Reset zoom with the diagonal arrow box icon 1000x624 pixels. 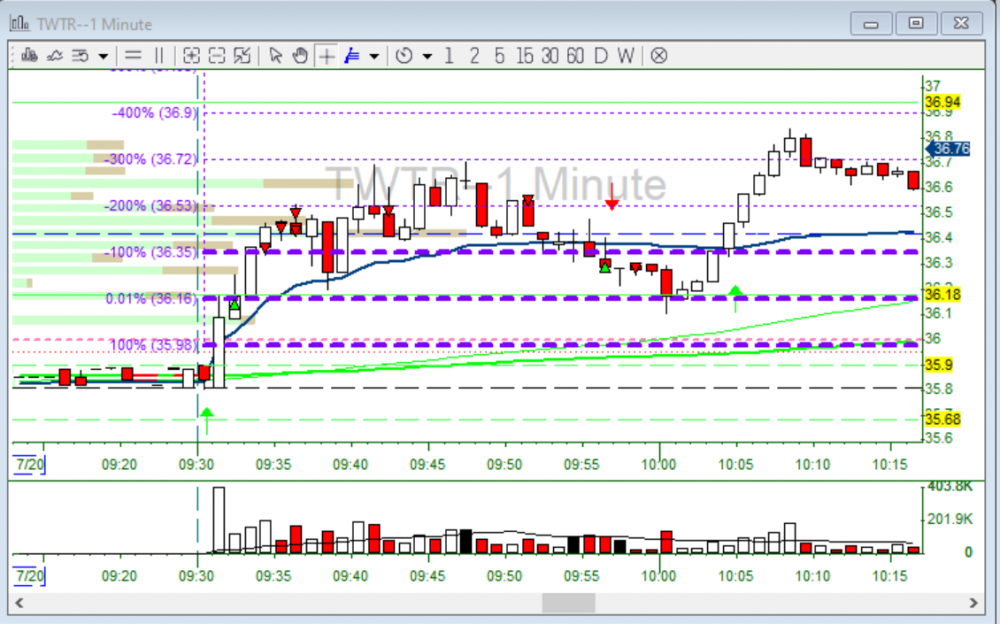point(241,56)
